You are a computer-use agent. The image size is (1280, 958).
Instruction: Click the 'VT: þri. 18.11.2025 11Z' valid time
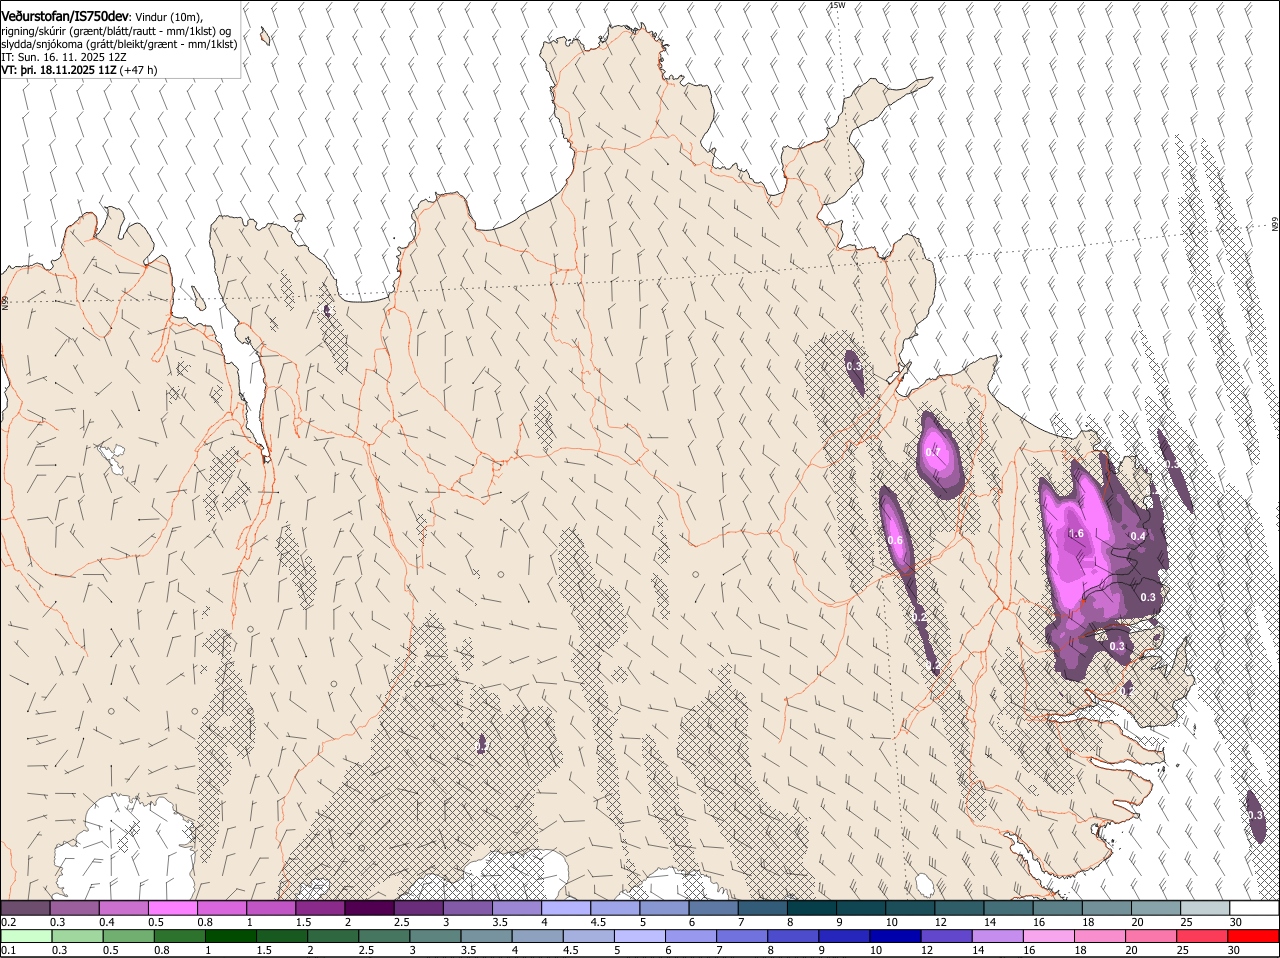coord(58,70)
